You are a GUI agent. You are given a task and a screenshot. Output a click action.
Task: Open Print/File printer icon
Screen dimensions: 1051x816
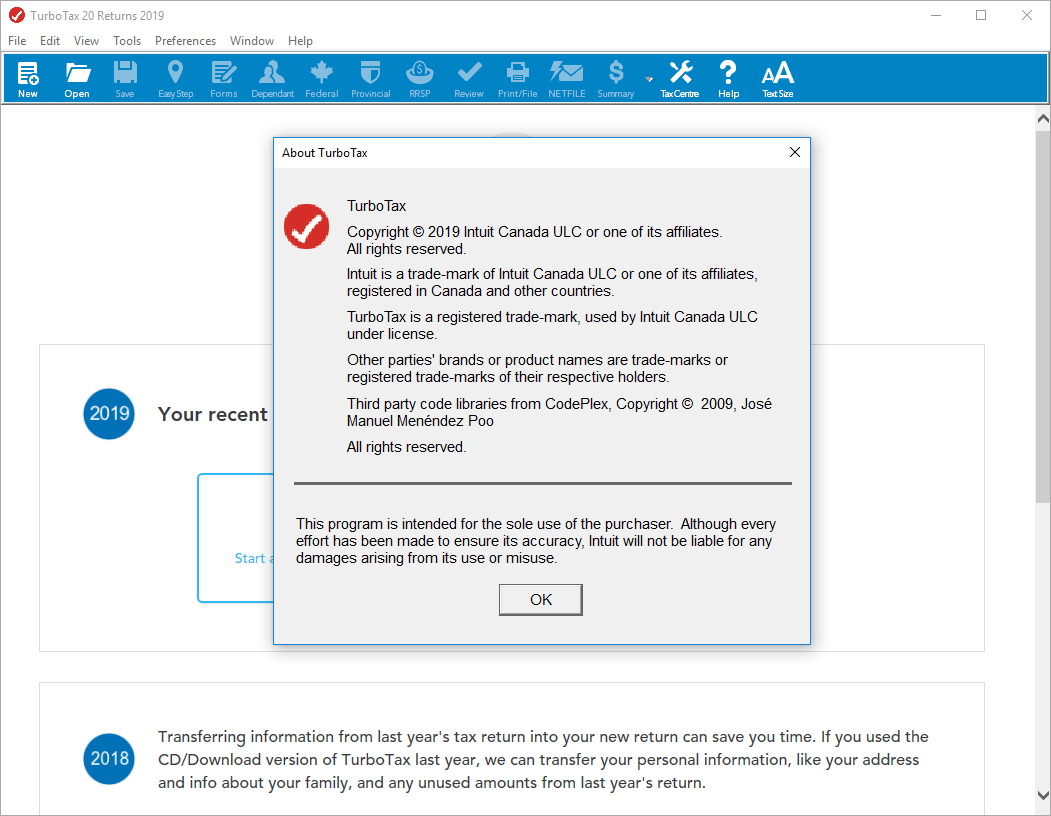click(517, 79)
